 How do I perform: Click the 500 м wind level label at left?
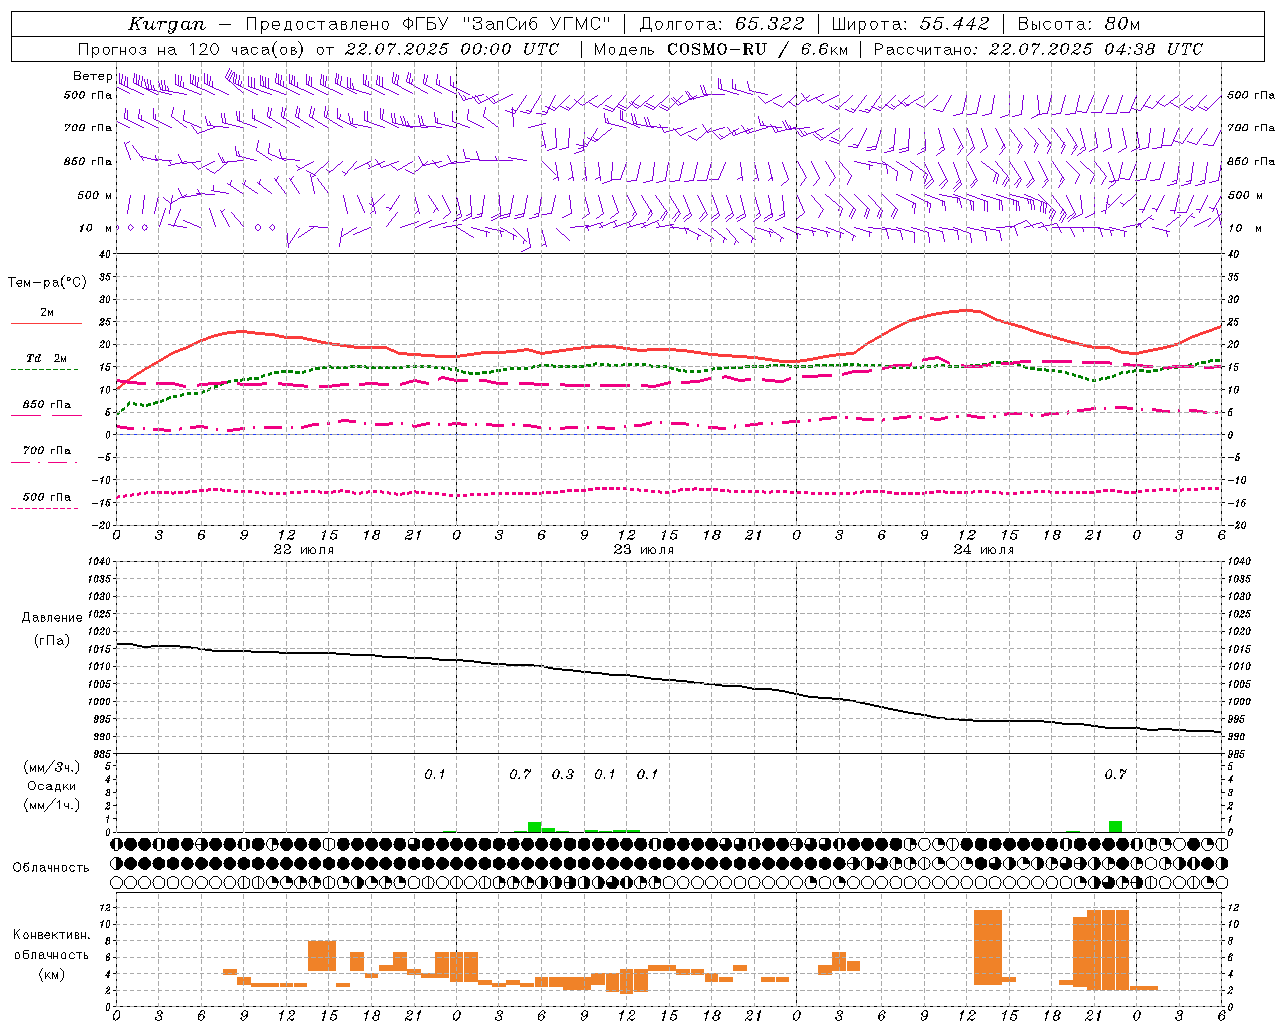[x=95, y=195]
